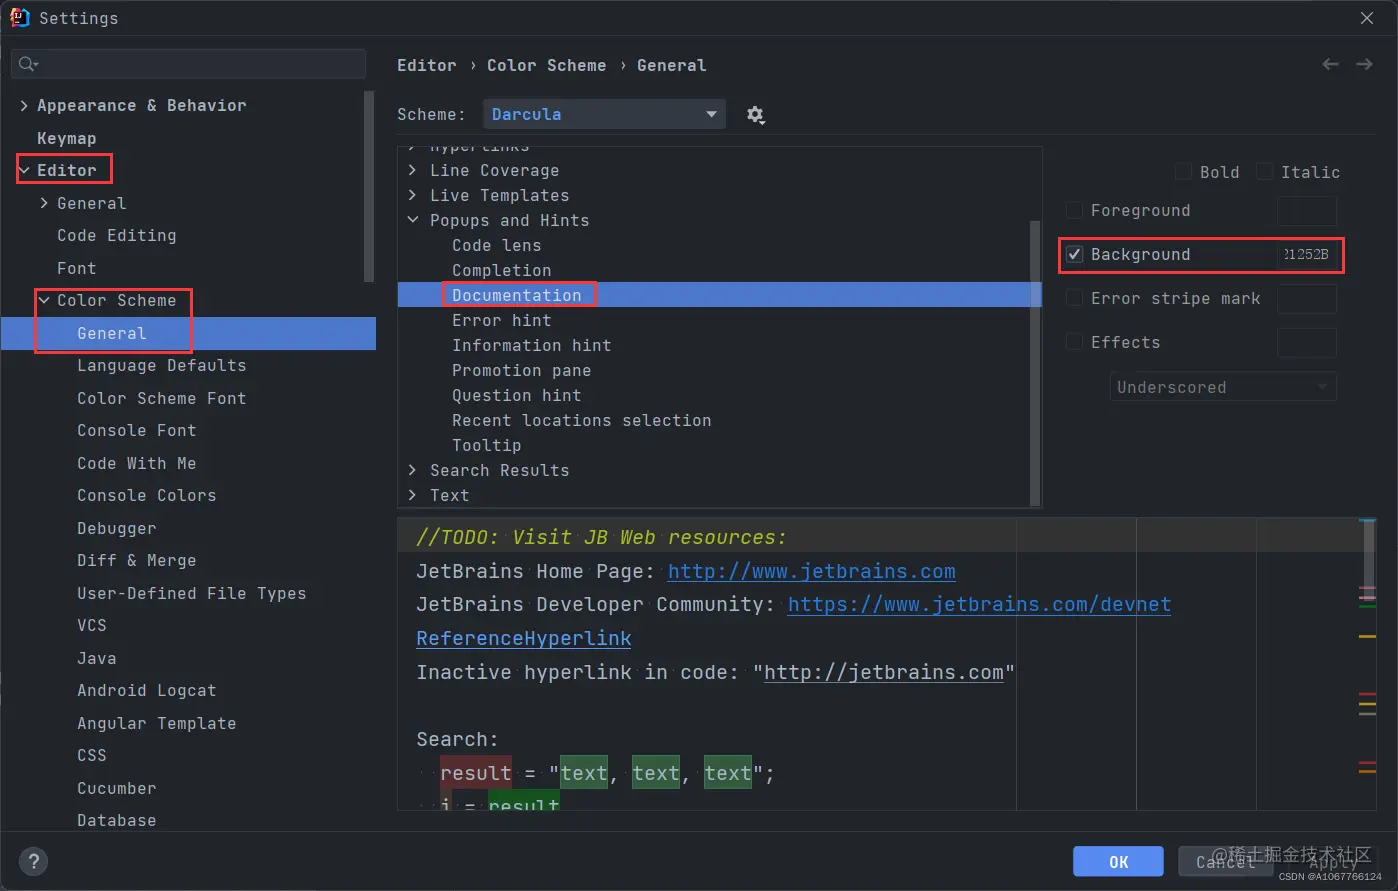Click the attribute list vertical scrollbar

(1035, 362)
